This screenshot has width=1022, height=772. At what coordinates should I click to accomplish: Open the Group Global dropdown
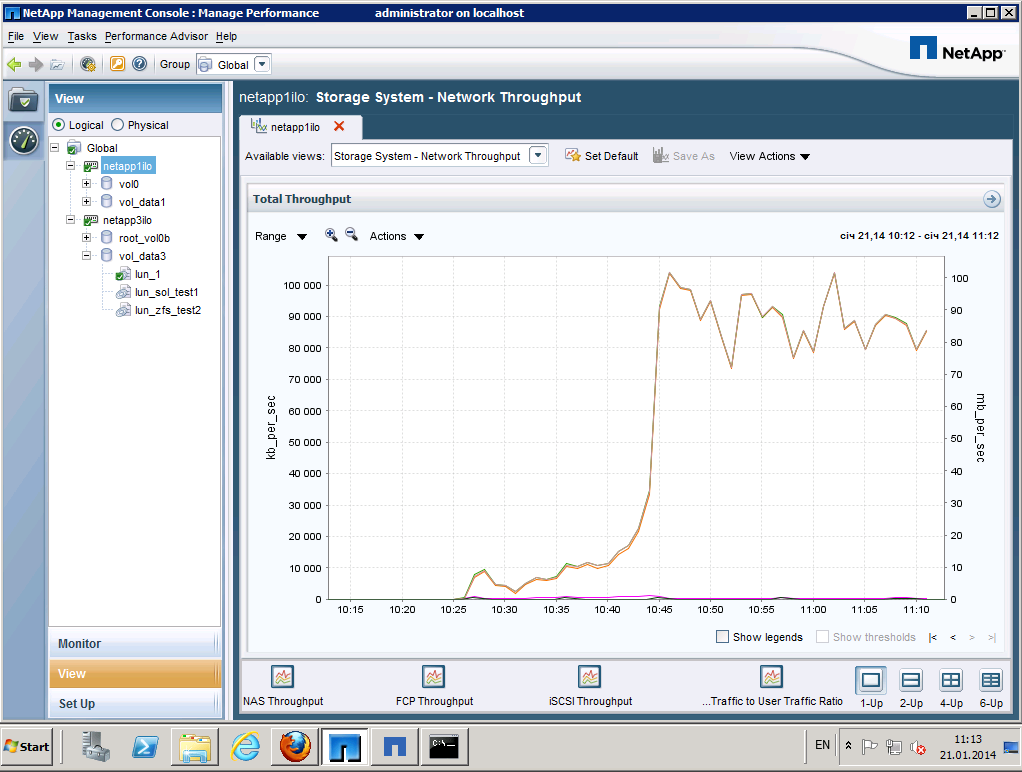(x=262, y=64)
